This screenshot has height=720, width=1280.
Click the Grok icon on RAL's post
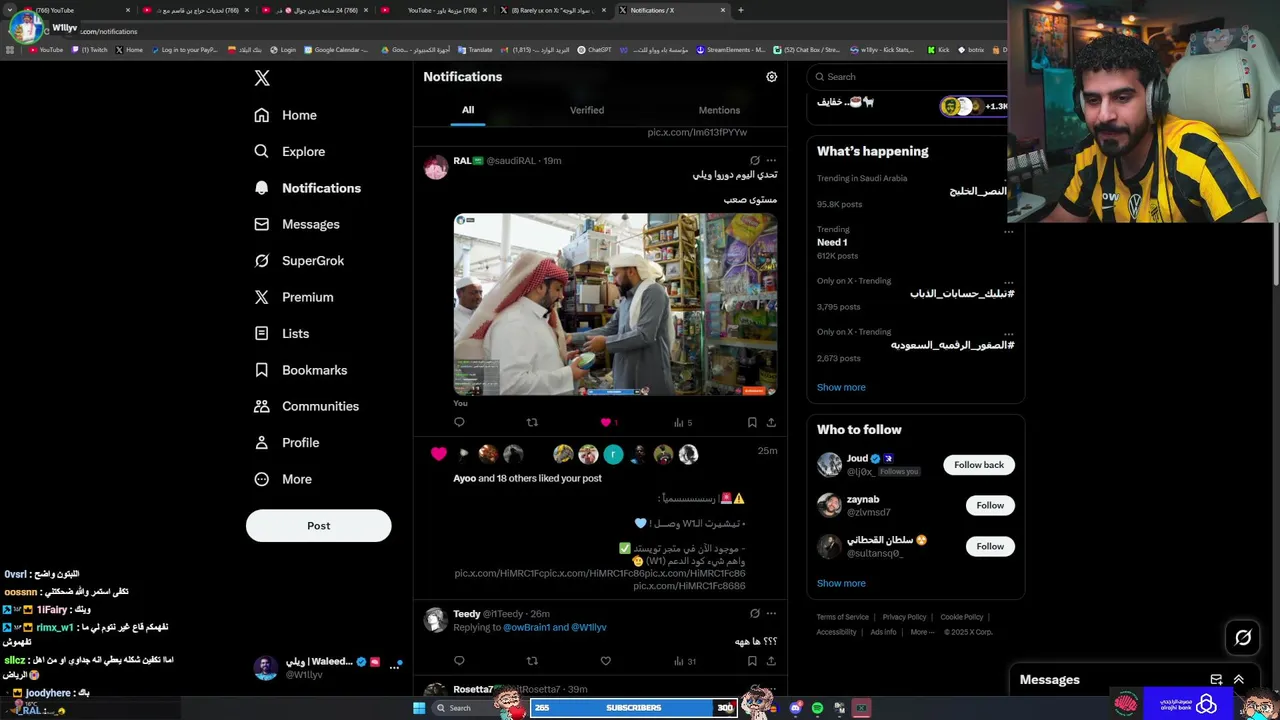(755, 160)
